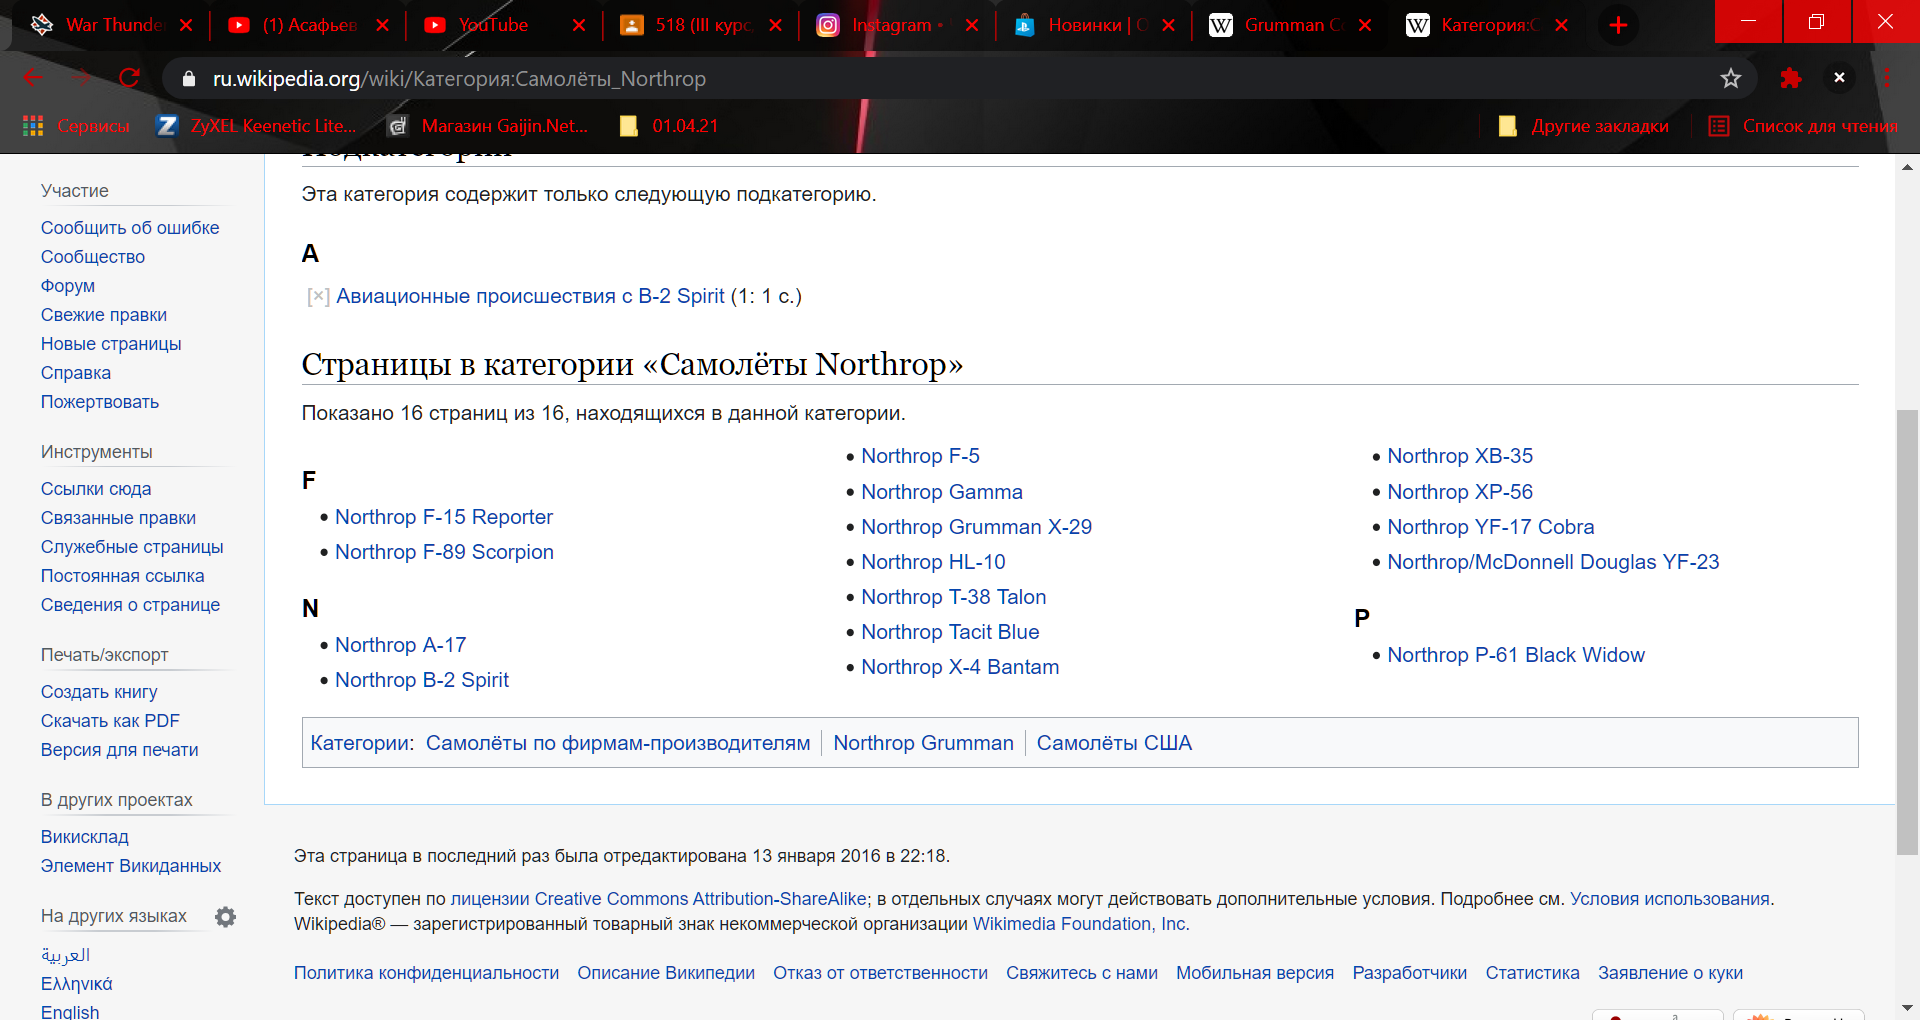
Task: Click the round X button beside extensions
Action: [x=1839, y=78]
